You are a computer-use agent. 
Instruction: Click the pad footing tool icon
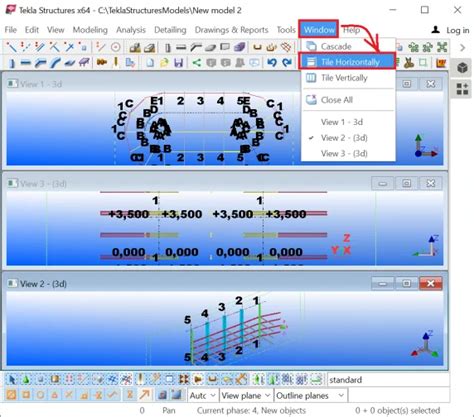135,47
